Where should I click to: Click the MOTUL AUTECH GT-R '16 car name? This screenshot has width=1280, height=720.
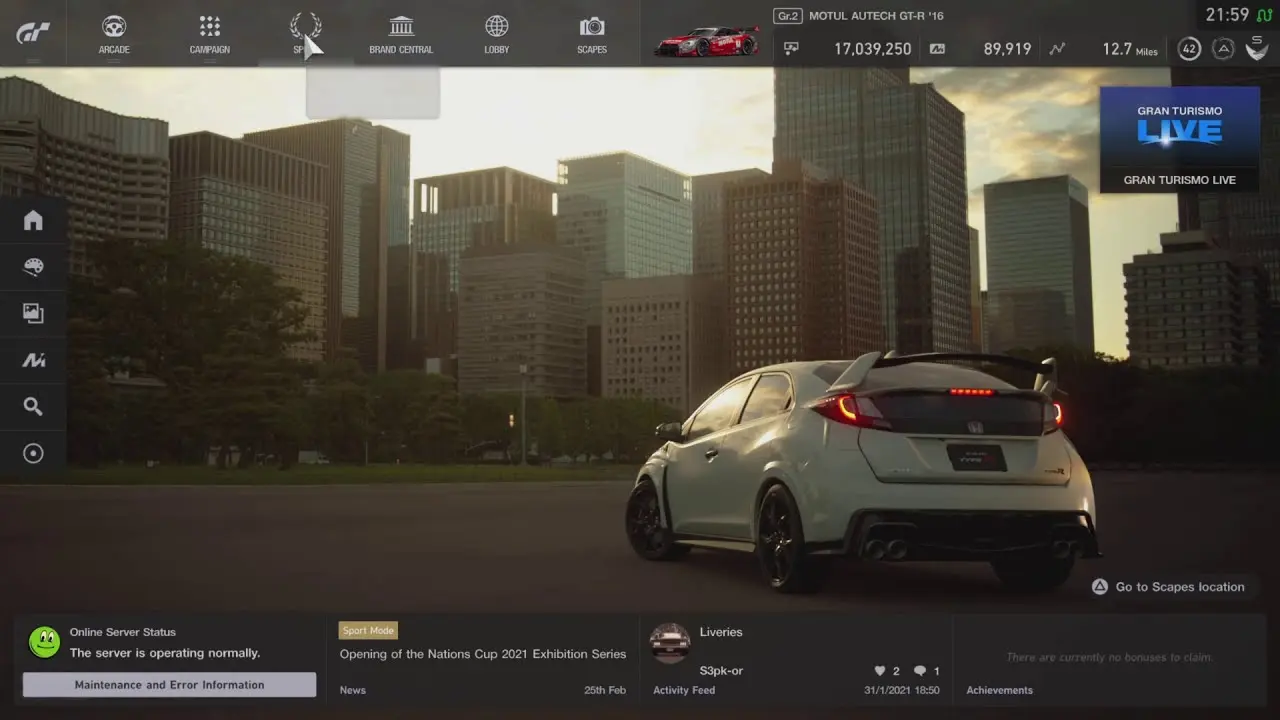tap(876, 16)
